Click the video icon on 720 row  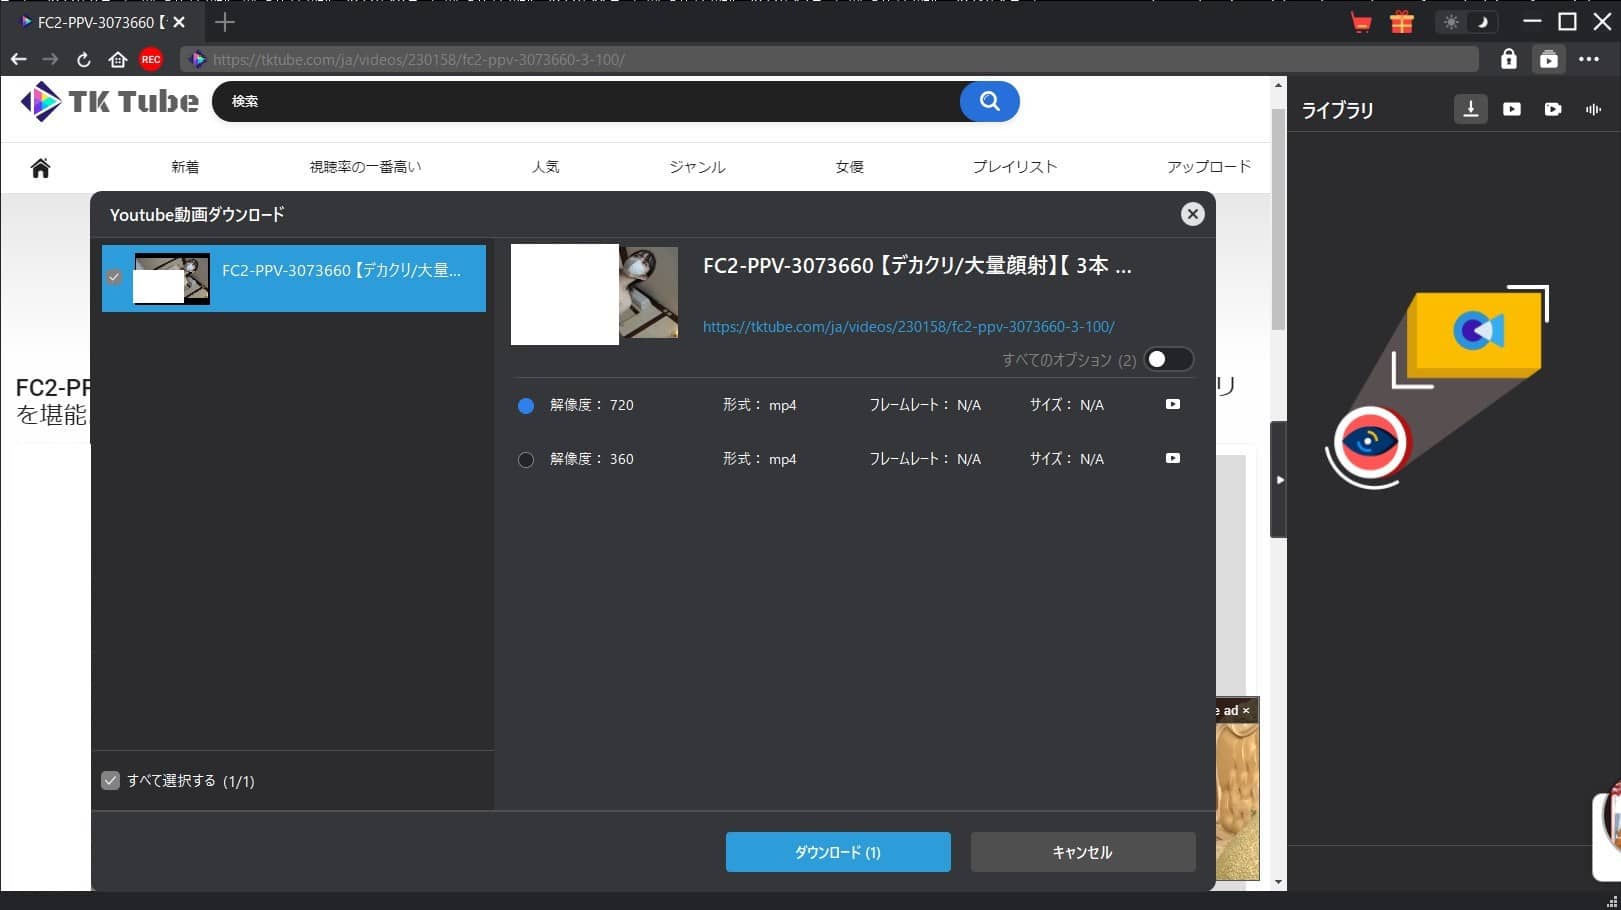(1173, 405)
